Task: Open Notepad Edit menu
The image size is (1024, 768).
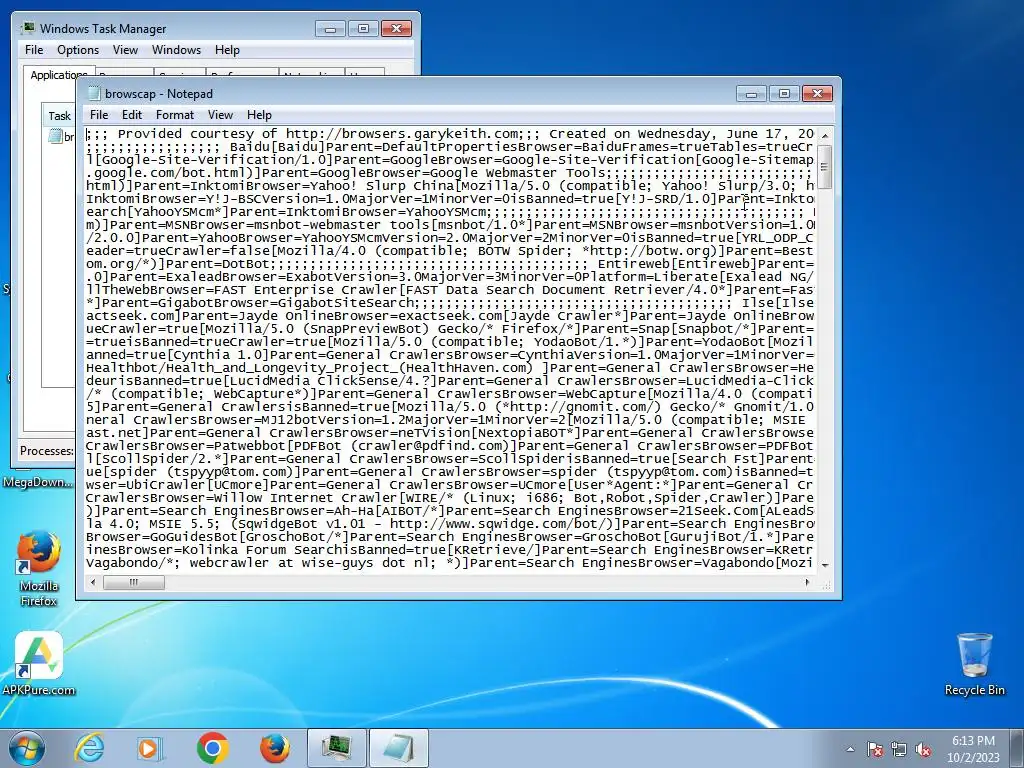Action: coord(131,115)
